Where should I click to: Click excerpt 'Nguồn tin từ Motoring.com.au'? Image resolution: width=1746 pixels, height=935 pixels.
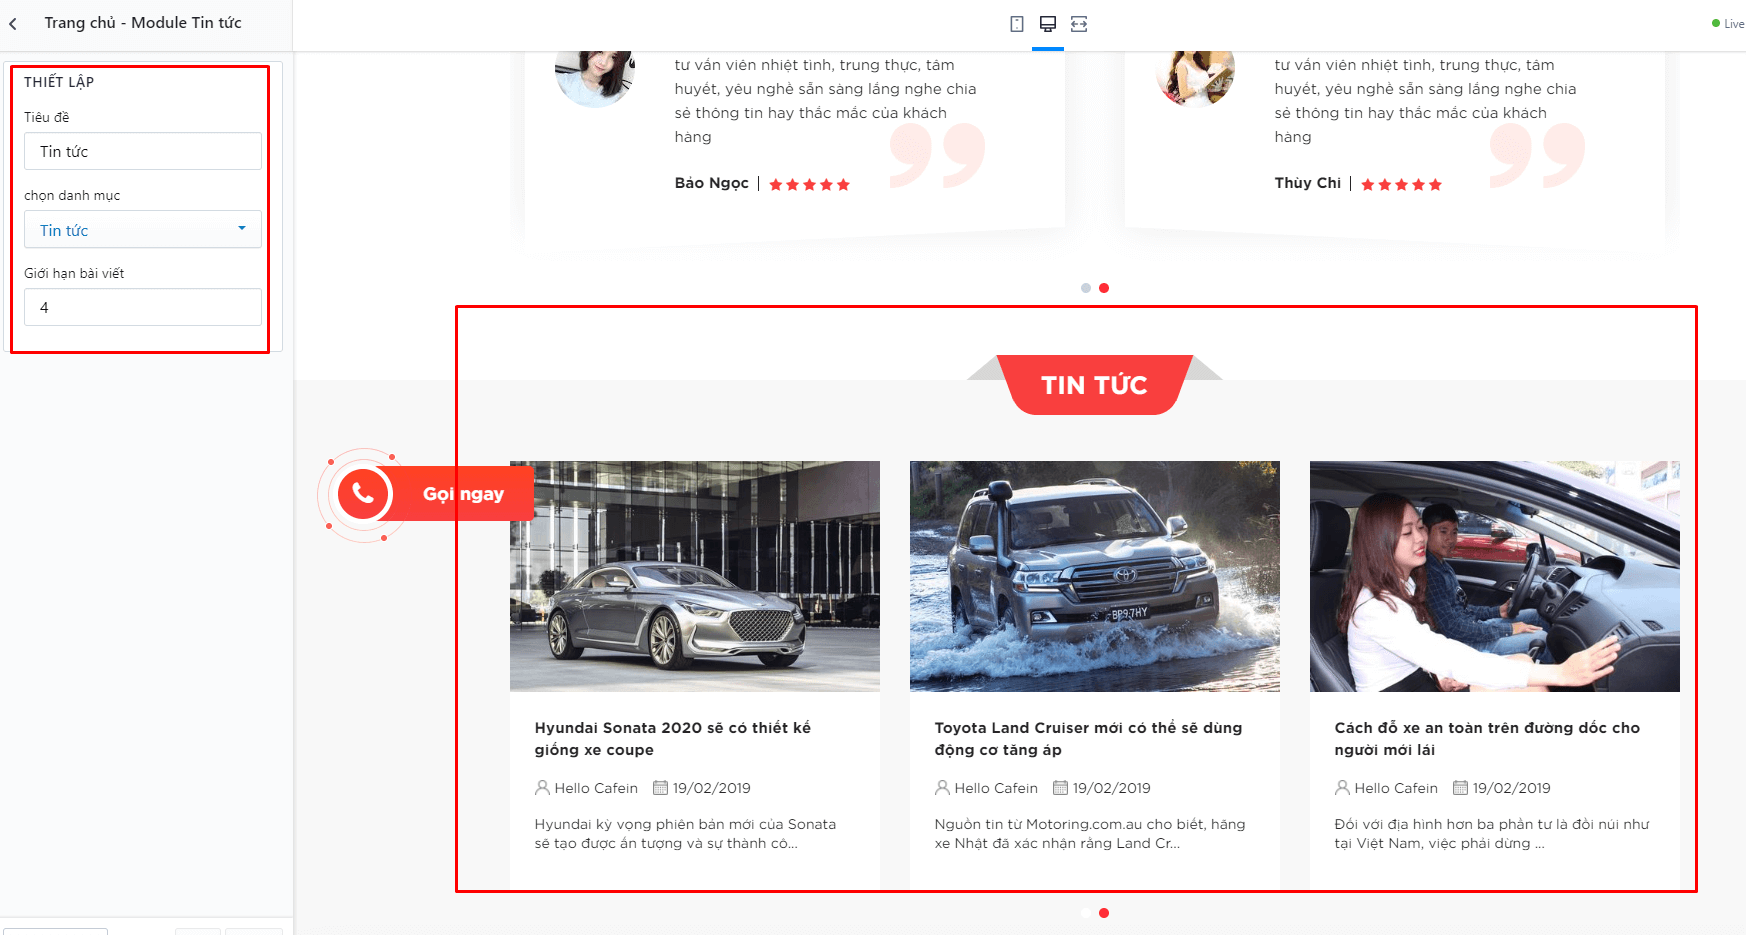click(1090, 834)
